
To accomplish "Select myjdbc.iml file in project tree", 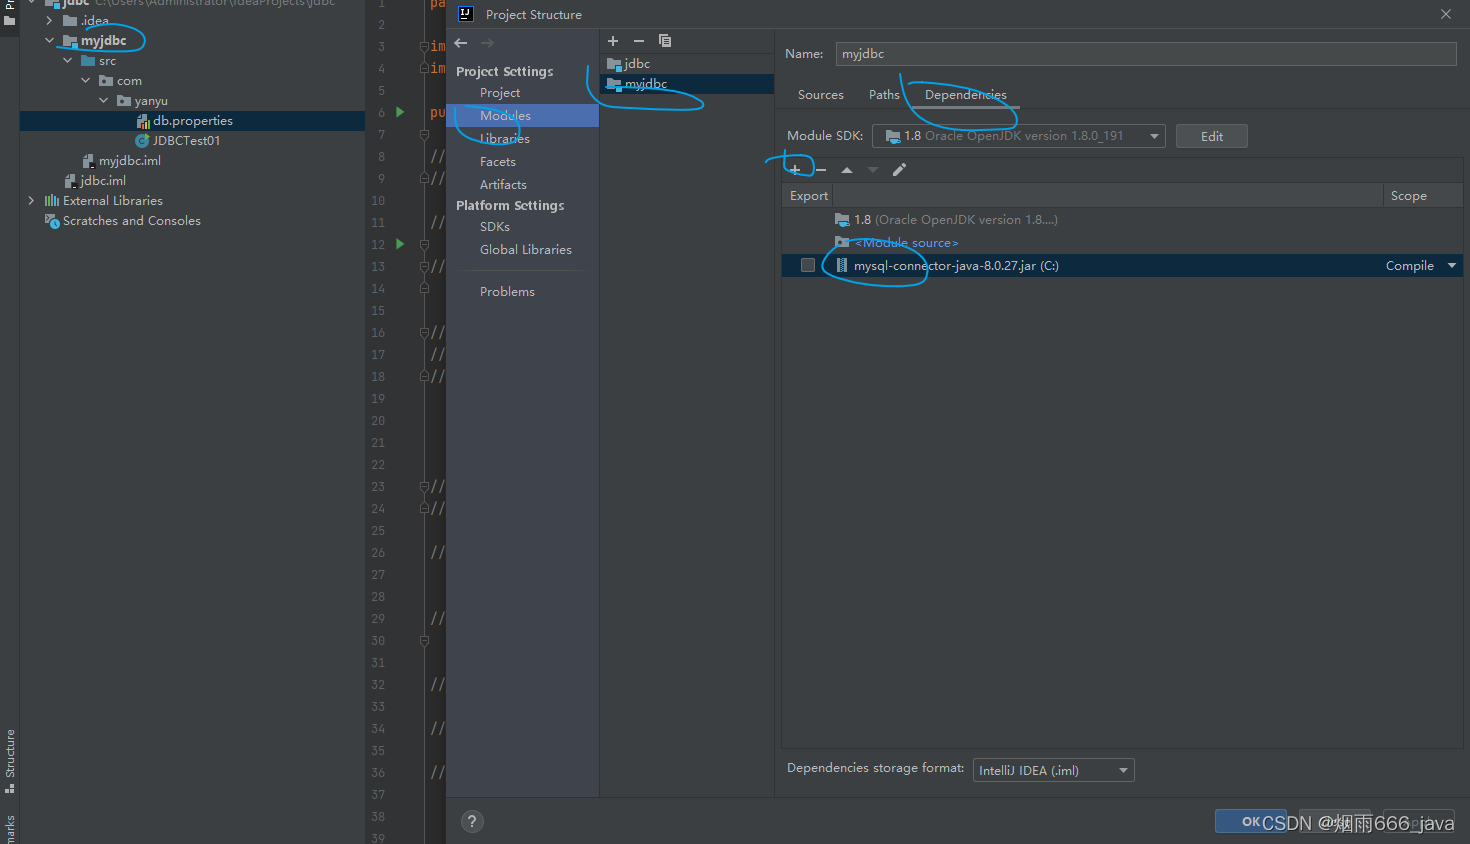I will click(129, 161).
